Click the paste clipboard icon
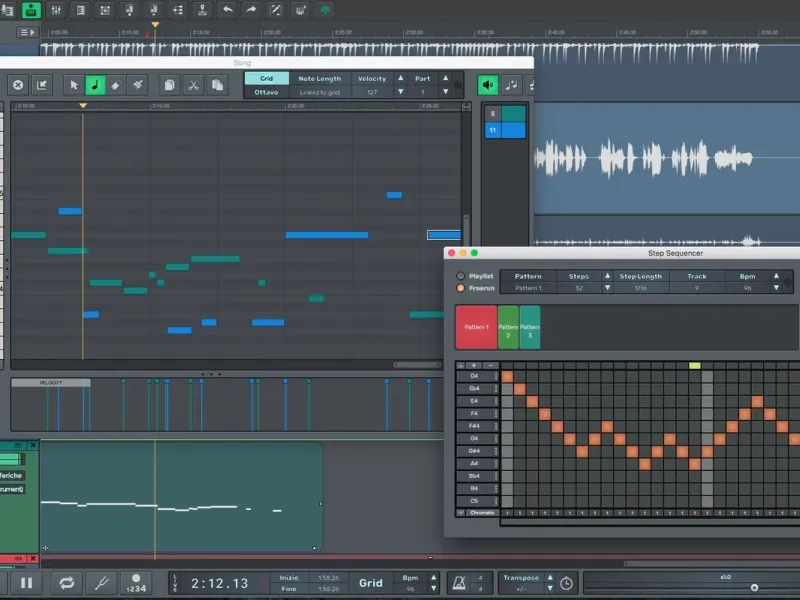Viewport: 800px width, 600px height. click(x=216, y=85)
